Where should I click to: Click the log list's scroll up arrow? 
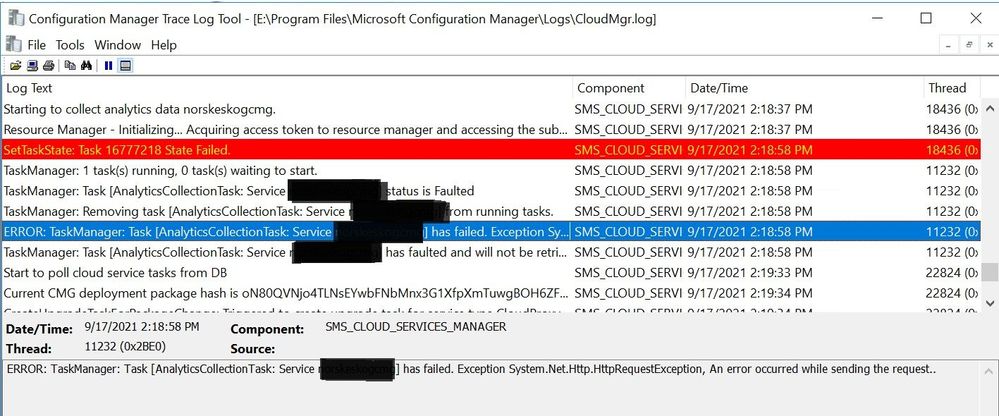point(989,107)
